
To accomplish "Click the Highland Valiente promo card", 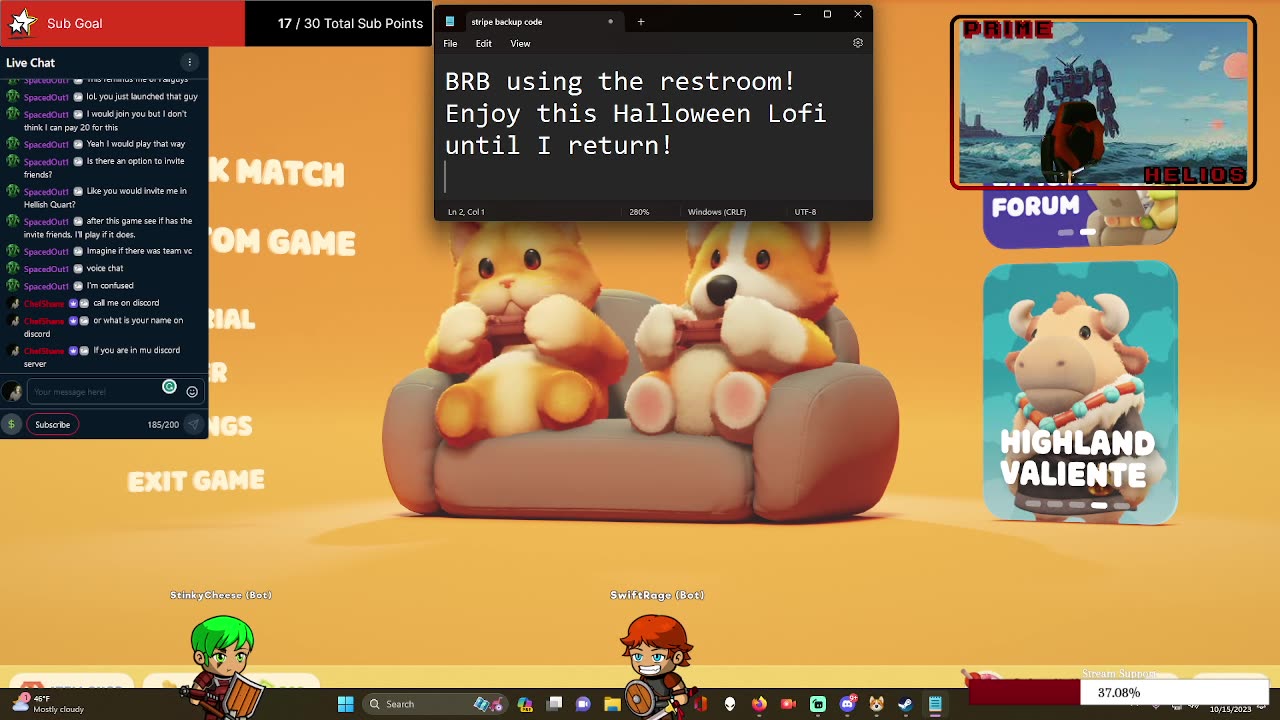I will click(1080, 392).
